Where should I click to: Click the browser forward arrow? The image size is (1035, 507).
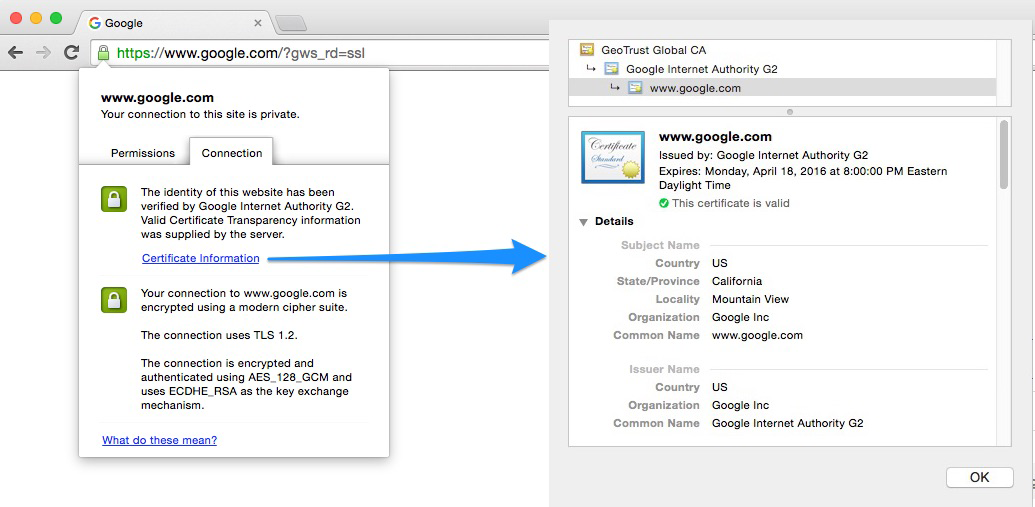click(44, 53)
